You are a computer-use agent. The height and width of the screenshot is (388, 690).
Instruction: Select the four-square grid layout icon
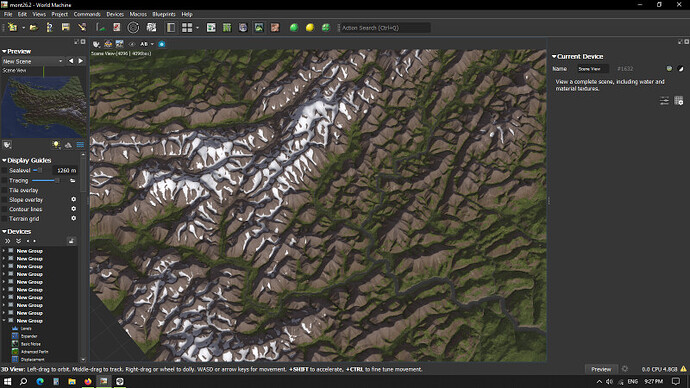click(x=187, y=27)
